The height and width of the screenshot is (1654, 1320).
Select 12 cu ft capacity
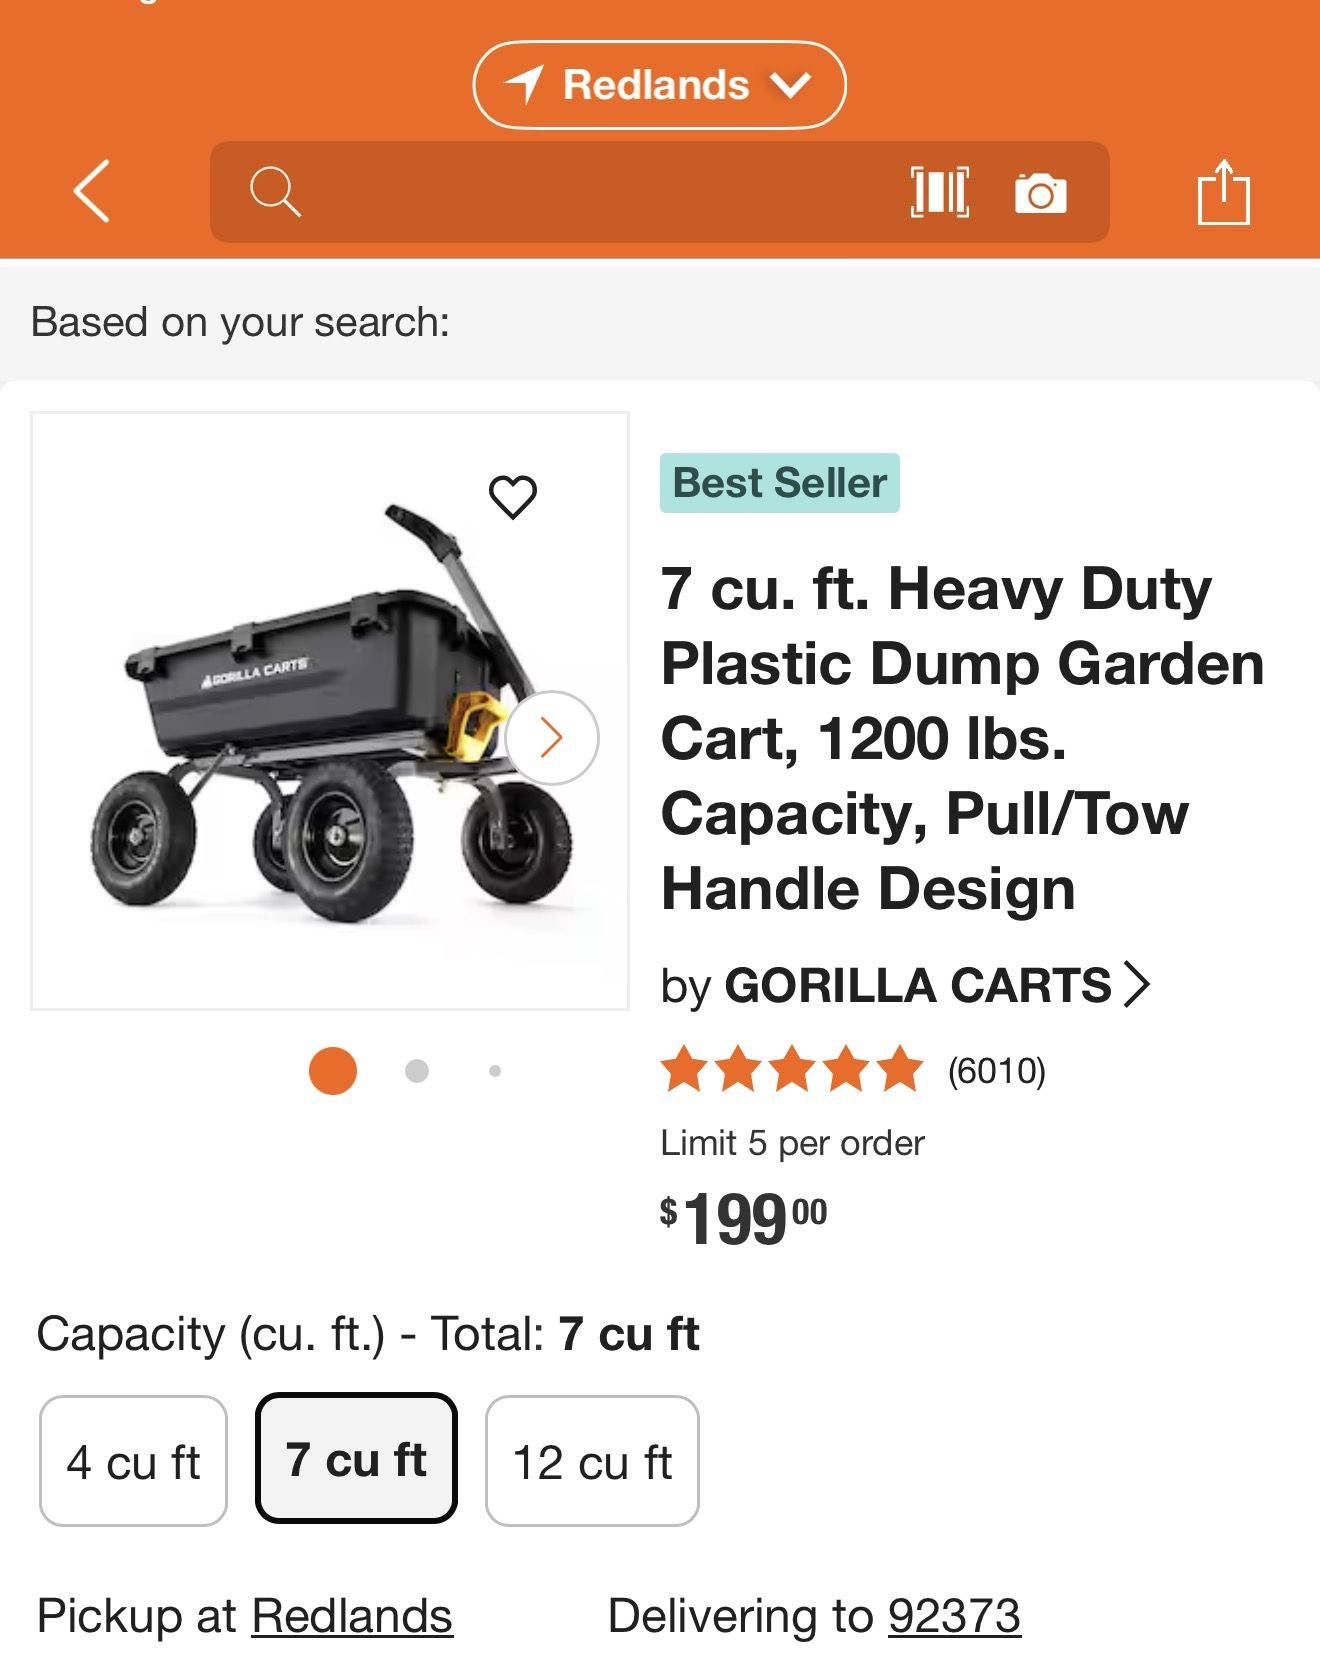tap(592, 1461)
